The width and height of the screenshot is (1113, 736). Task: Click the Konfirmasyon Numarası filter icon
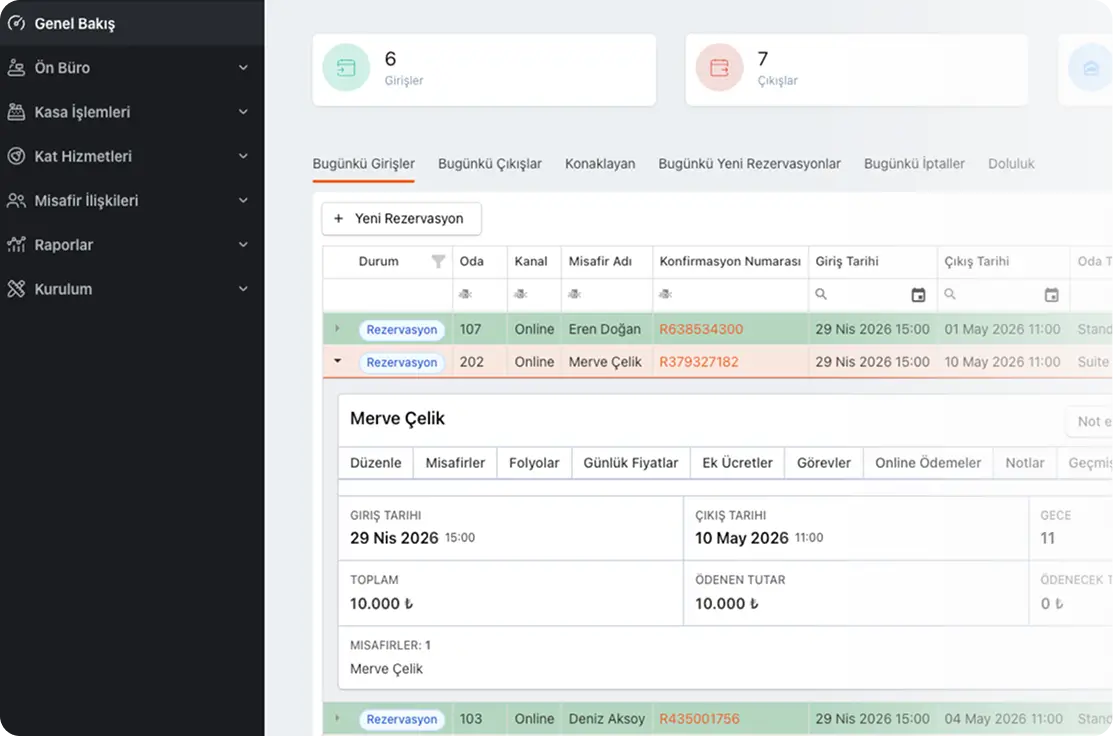[666, 294]
